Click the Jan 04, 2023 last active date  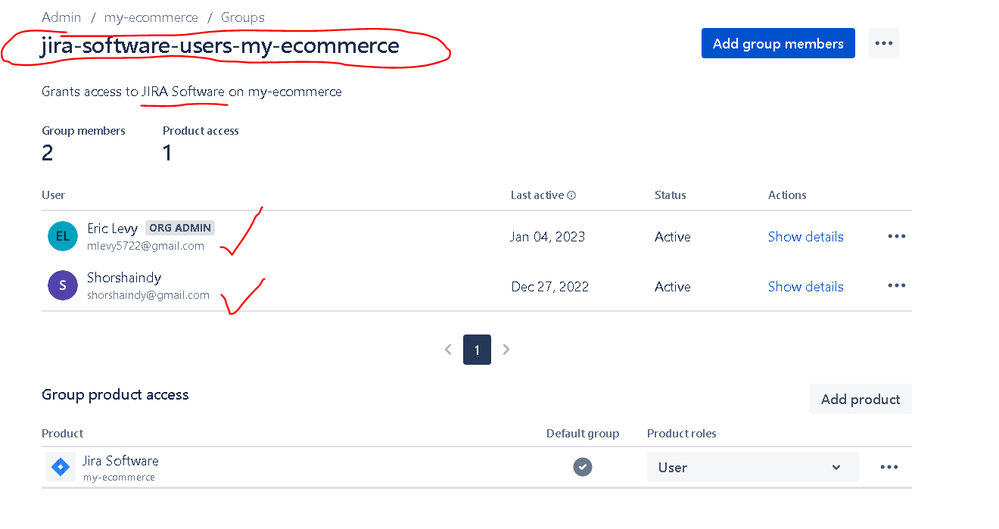[547, 237]
